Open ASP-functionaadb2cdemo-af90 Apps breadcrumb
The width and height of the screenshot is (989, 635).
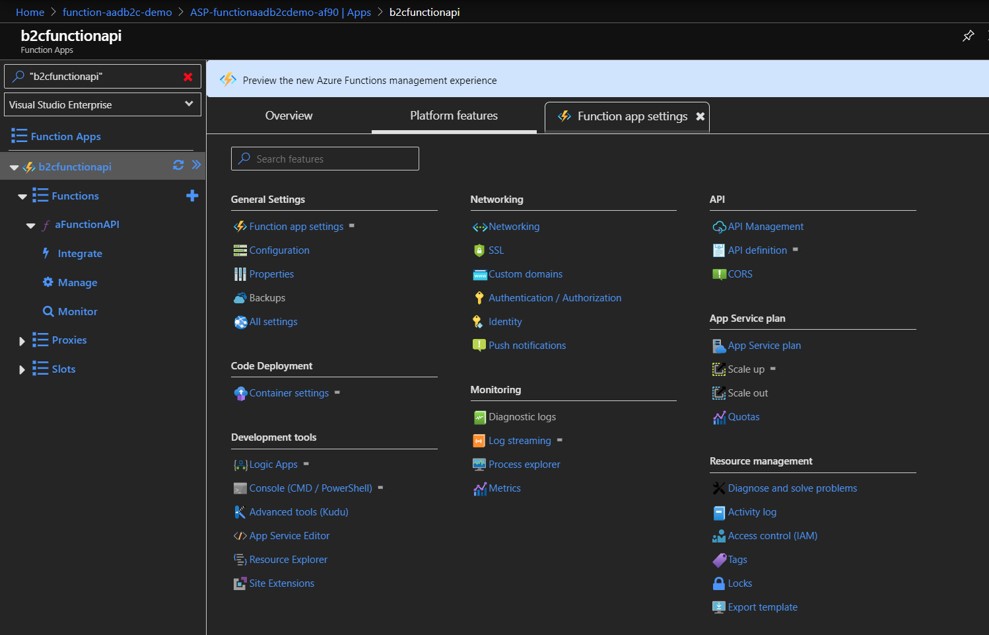281,12
